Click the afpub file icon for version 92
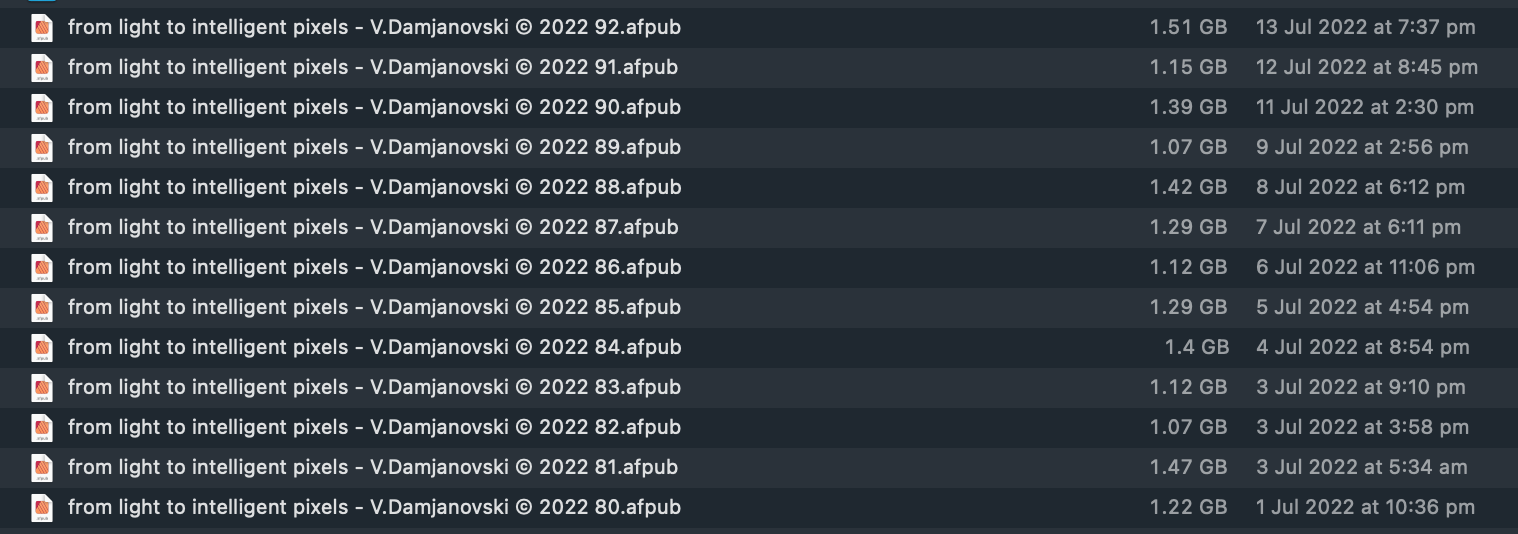The width and height of the screenshot is (1518, 534). point(41,28)
